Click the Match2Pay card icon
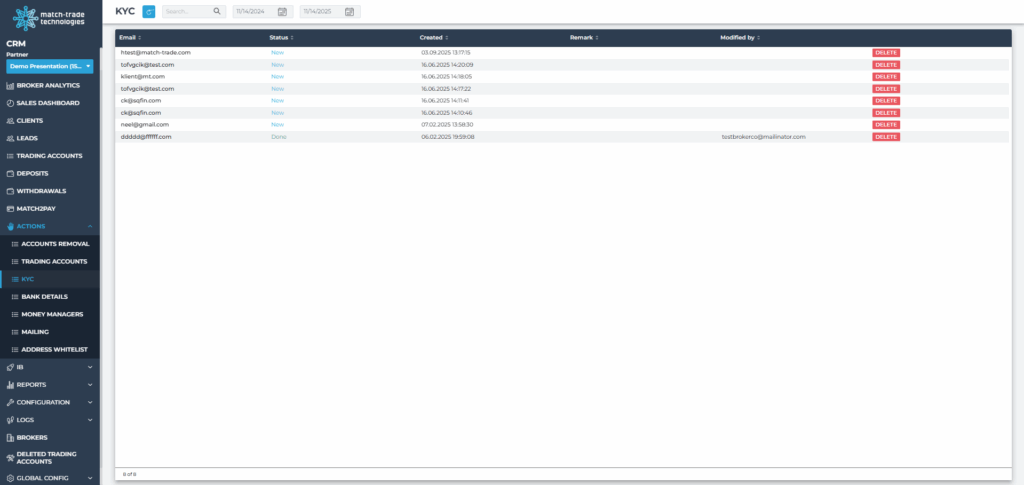The width and height of the screenshot is (1024, 485). click(9, 208)
